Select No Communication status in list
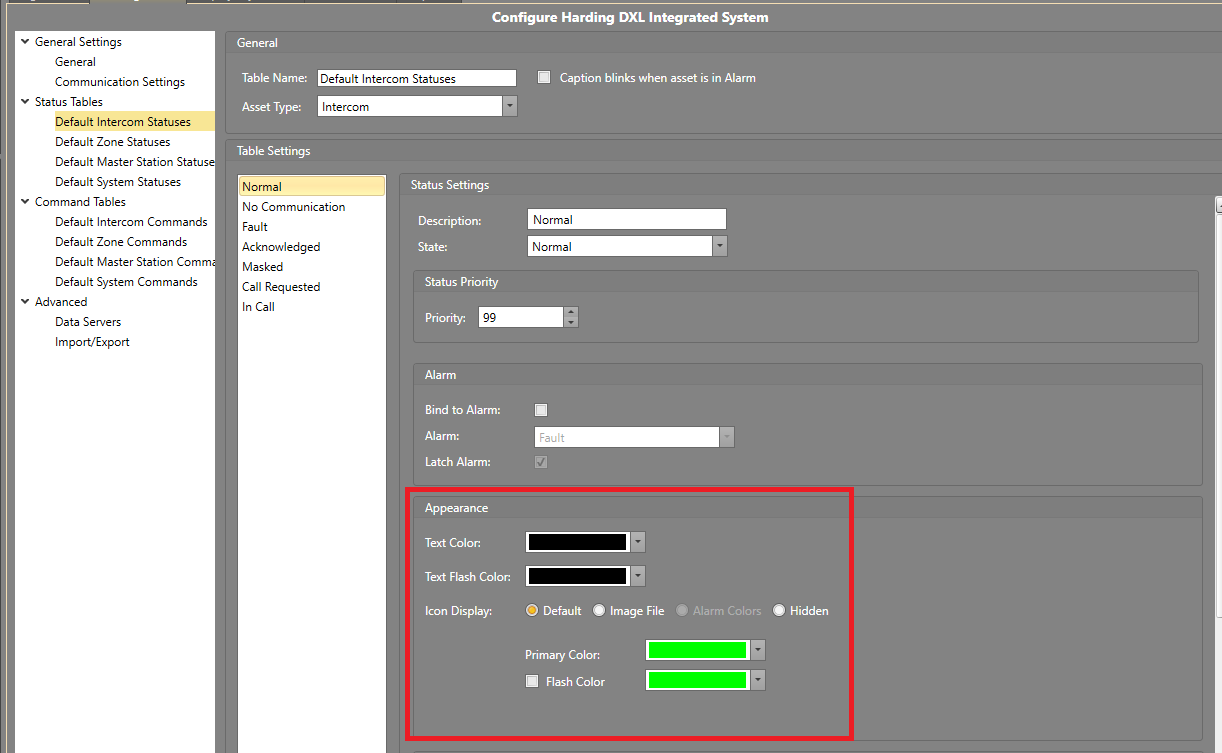1222x753 pixels. 293,207
